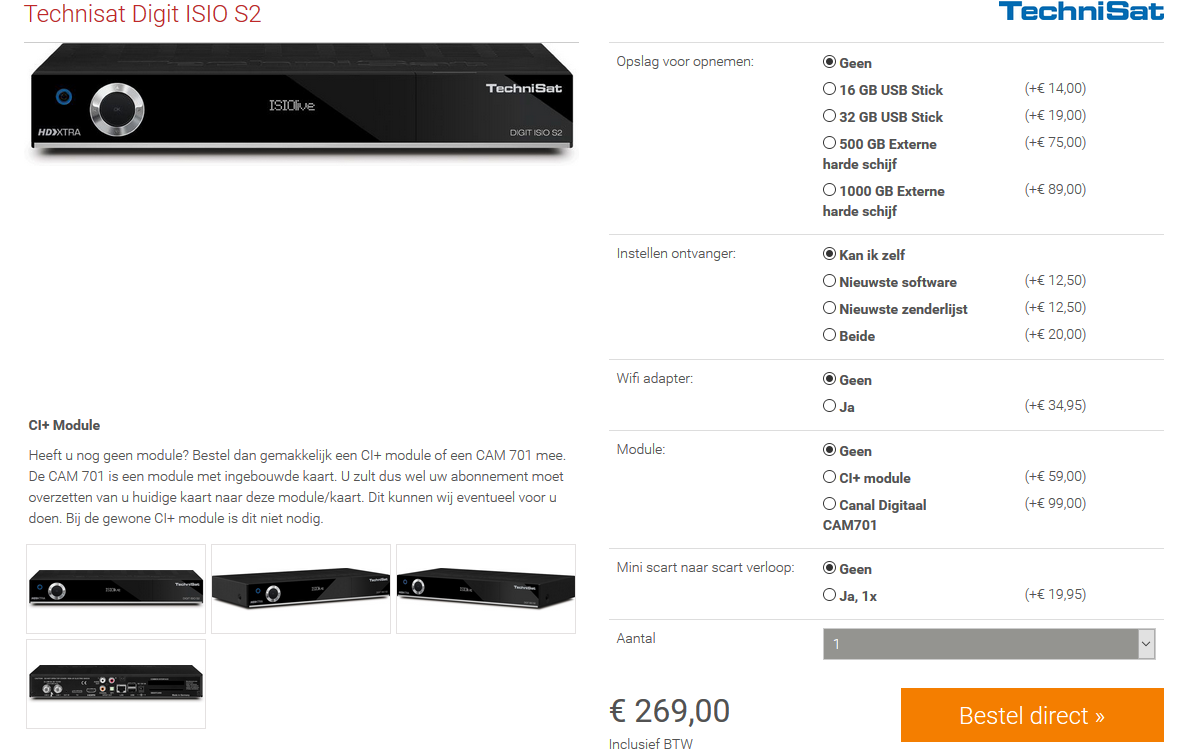View the first front-view product thumbnail
This screenshot has height=754, width=1194.
click(116, 589)
